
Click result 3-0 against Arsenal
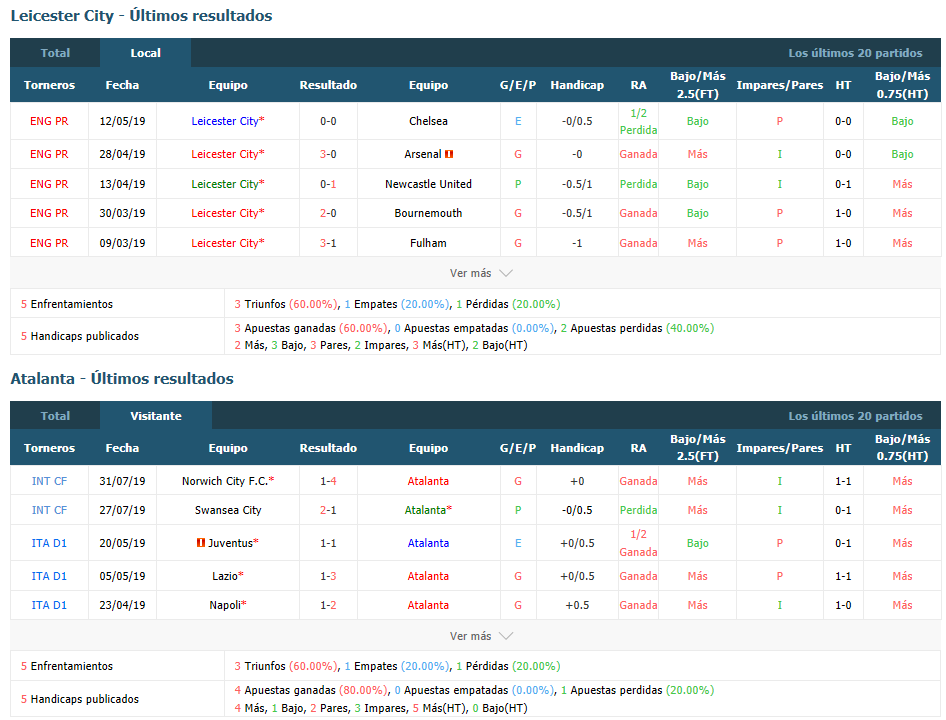[328, 155]
